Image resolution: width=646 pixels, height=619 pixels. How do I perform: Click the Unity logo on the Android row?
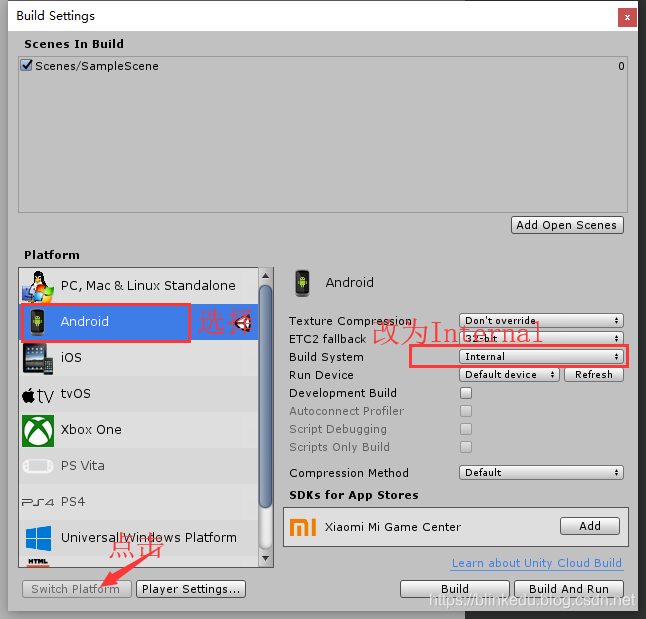point(243,322)
